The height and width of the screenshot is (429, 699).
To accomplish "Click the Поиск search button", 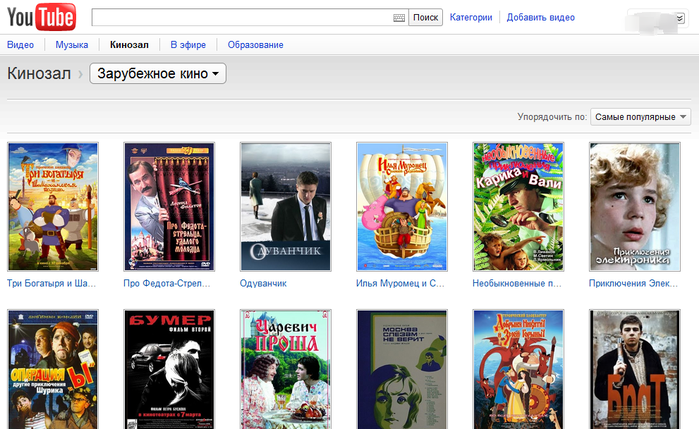I will coord(425,17).
